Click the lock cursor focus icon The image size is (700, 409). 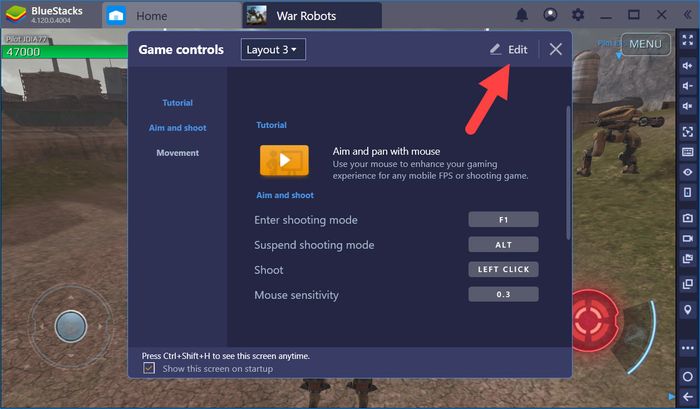pyautogui.click(x=688, y=132)
